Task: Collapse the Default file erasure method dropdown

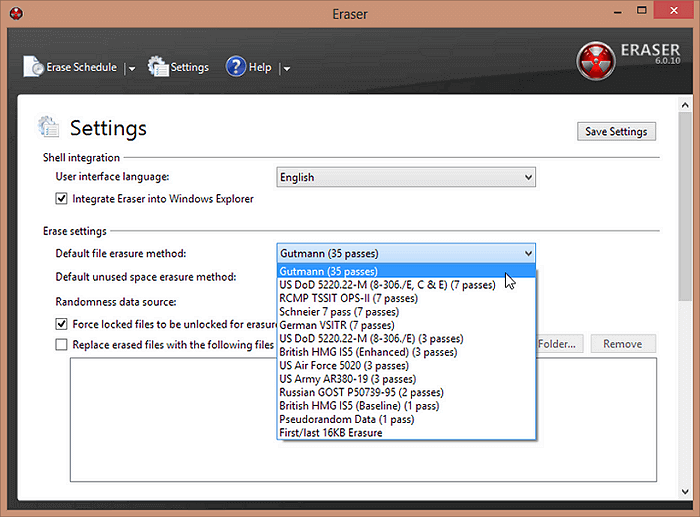Action: 406,254
